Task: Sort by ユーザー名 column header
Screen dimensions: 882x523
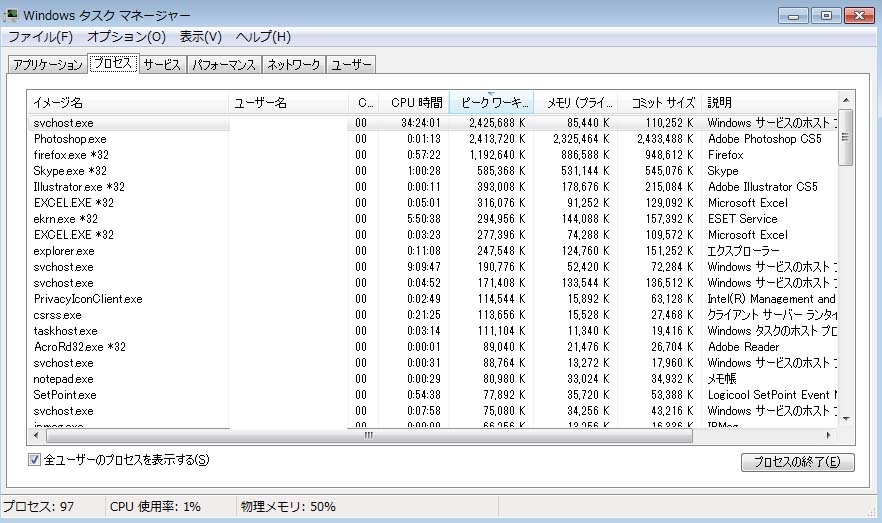Action: point(289,103)
